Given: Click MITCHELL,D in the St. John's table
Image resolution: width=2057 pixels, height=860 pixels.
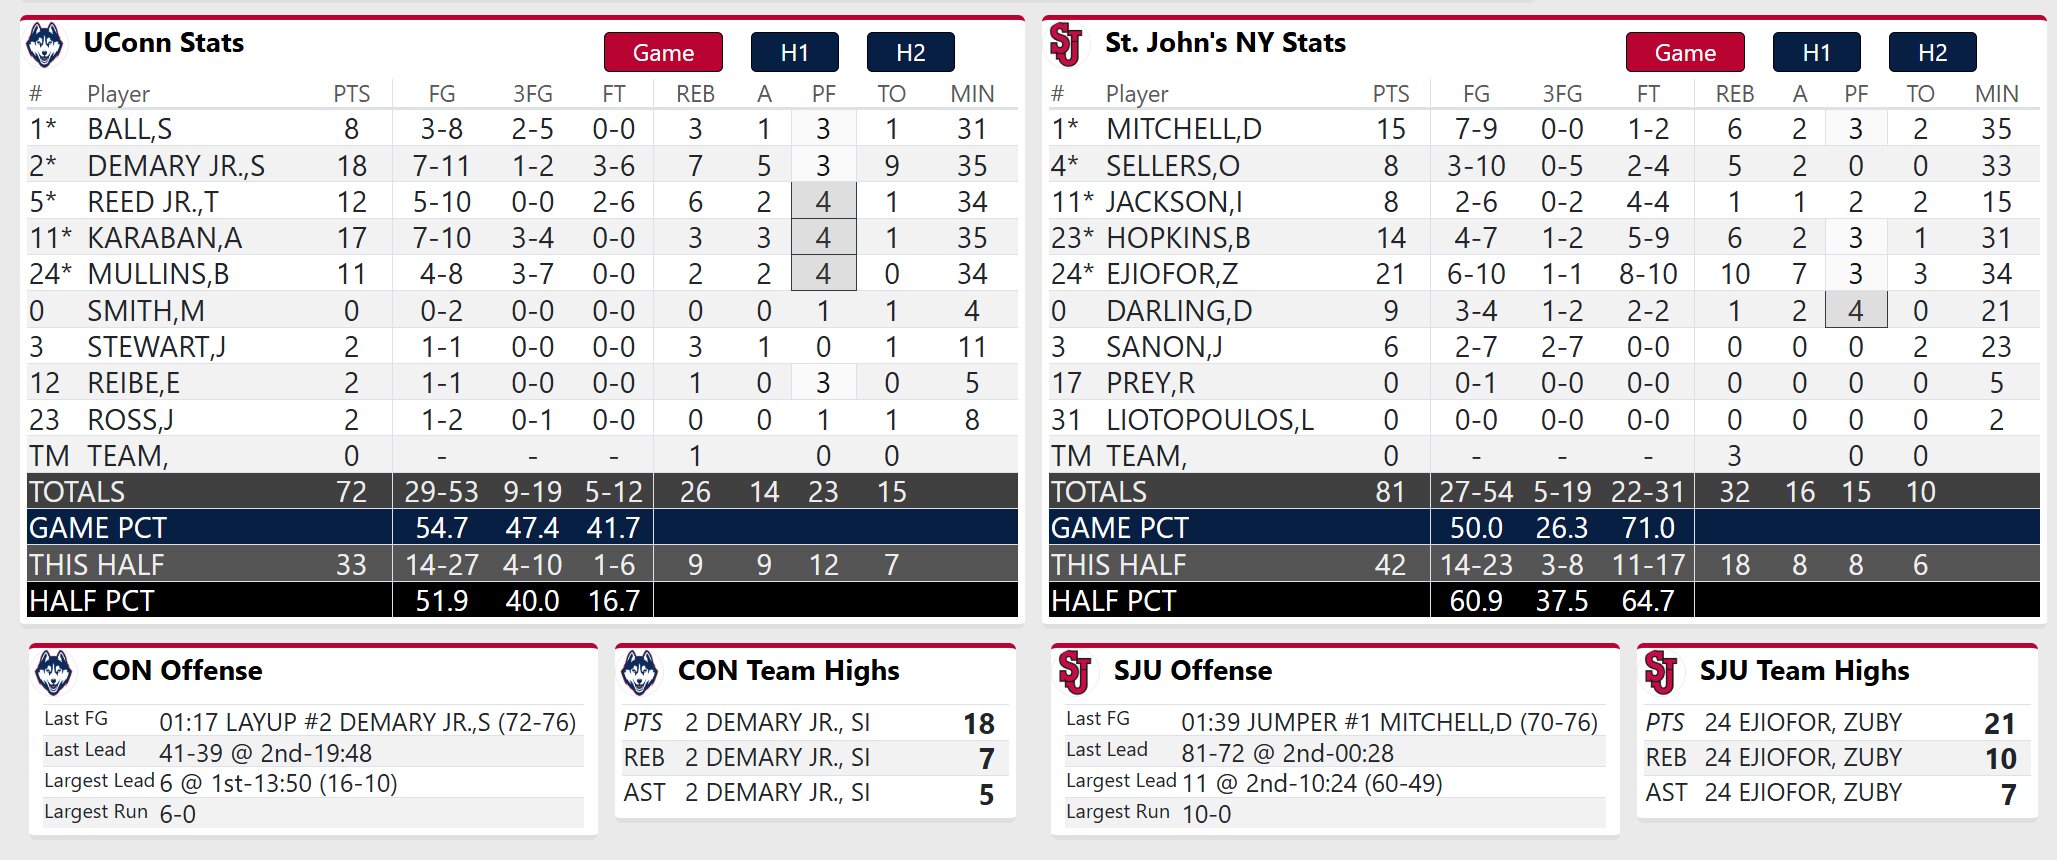Looking at the screenshot, I should click(x=1183, y=129).
